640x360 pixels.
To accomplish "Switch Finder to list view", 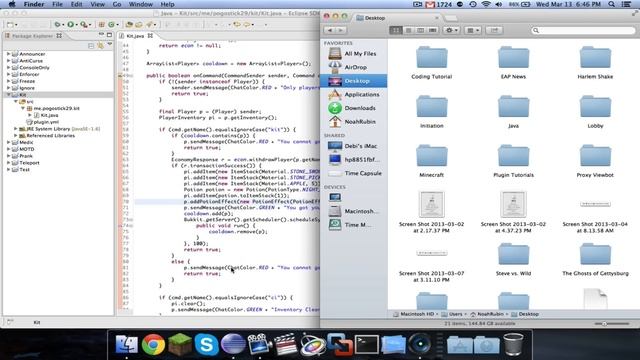I will click(x=408, y=30).
